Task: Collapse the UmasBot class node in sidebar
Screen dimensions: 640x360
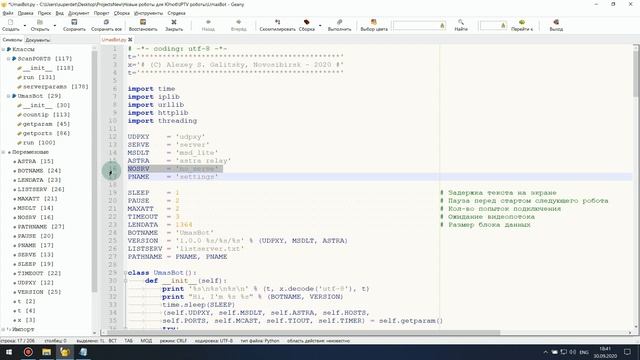Action: pyautogui.click(x=9, y=96)
